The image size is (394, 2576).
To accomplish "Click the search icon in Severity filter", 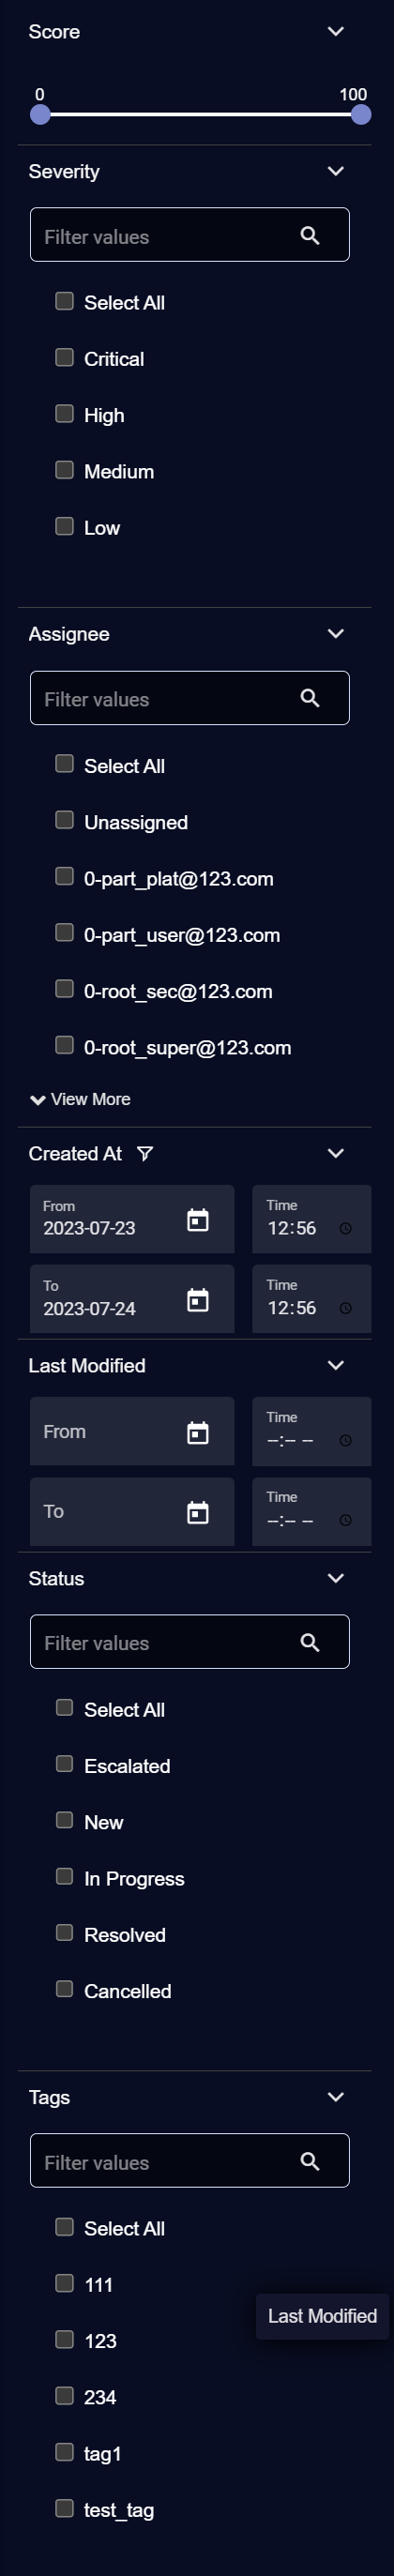I will coord(310,236).
